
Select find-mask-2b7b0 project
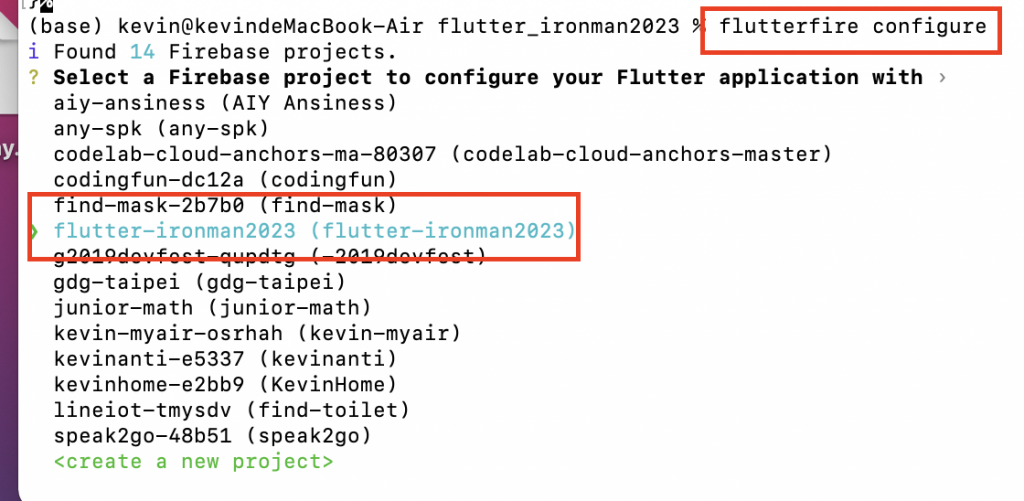225,206
